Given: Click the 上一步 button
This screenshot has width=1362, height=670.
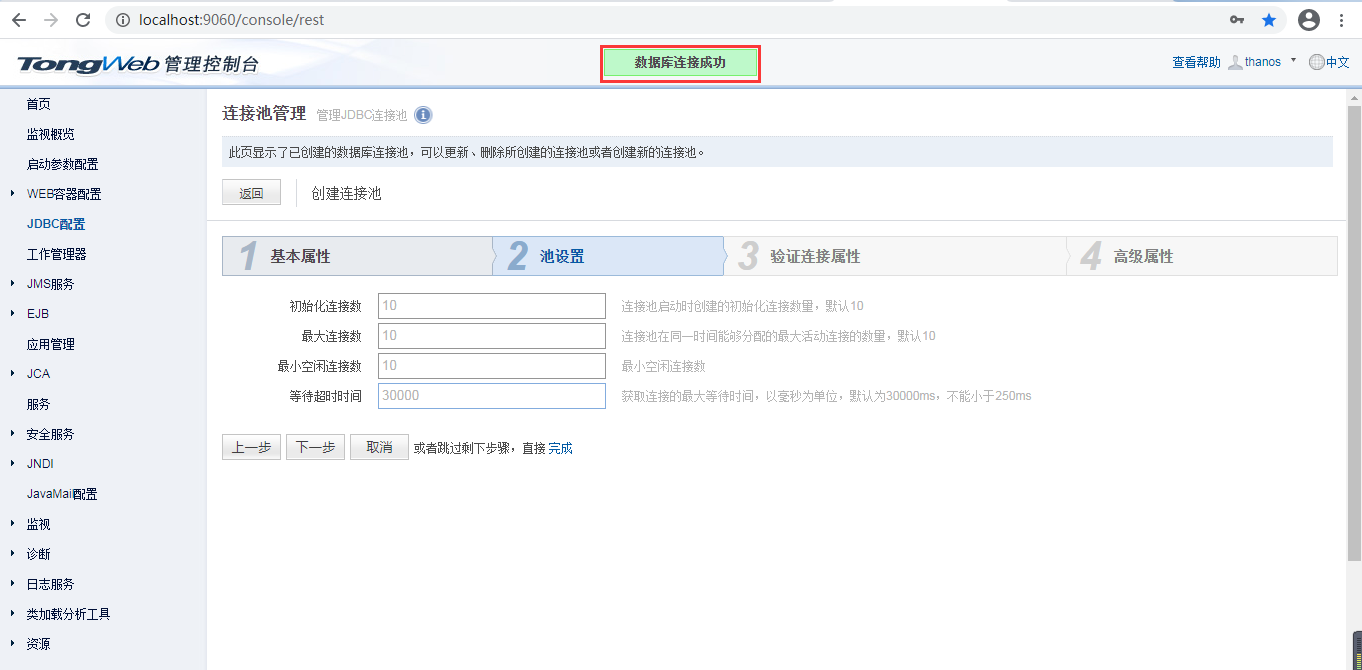Looking at the screenshot, I should pyautogui.click(x=251, y=447).
